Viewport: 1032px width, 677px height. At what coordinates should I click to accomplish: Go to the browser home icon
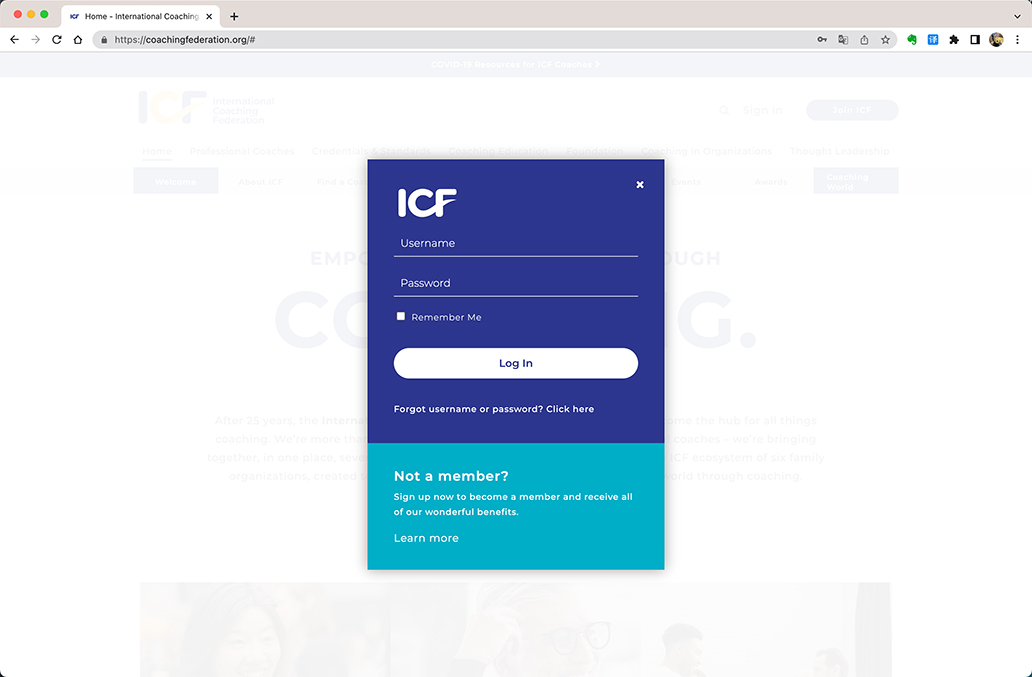78,39
